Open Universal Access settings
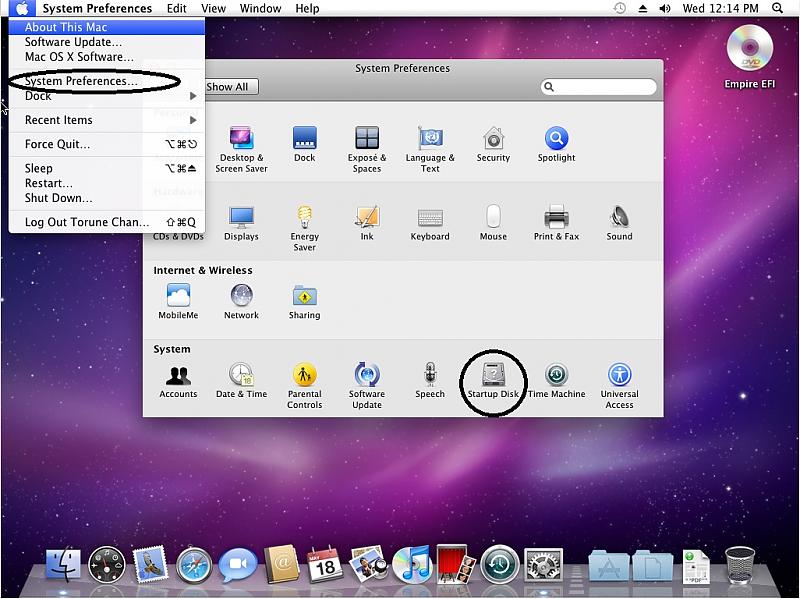 pyautogui.click(x=619, y=376)
